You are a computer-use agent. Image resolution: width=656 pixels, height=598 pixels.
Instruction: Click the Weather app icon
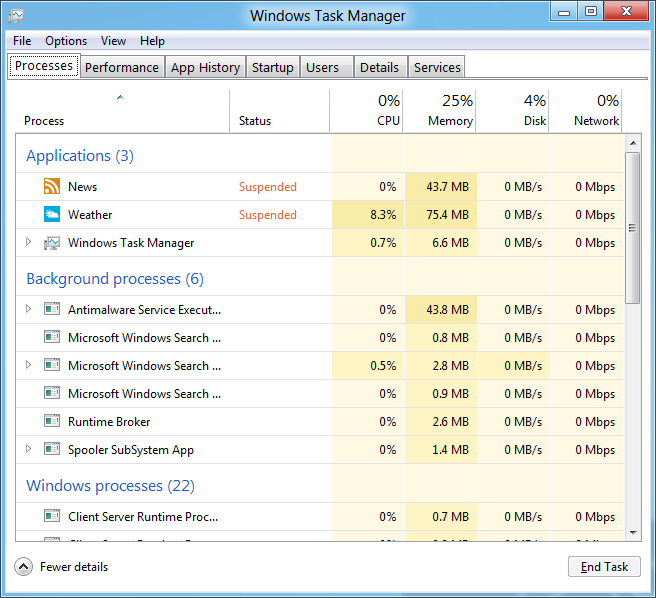[52, 214]
